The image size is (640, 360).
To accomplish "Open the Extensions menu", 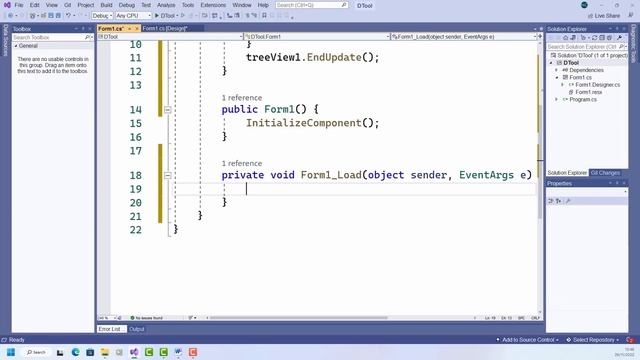I will tap(213, 5).
